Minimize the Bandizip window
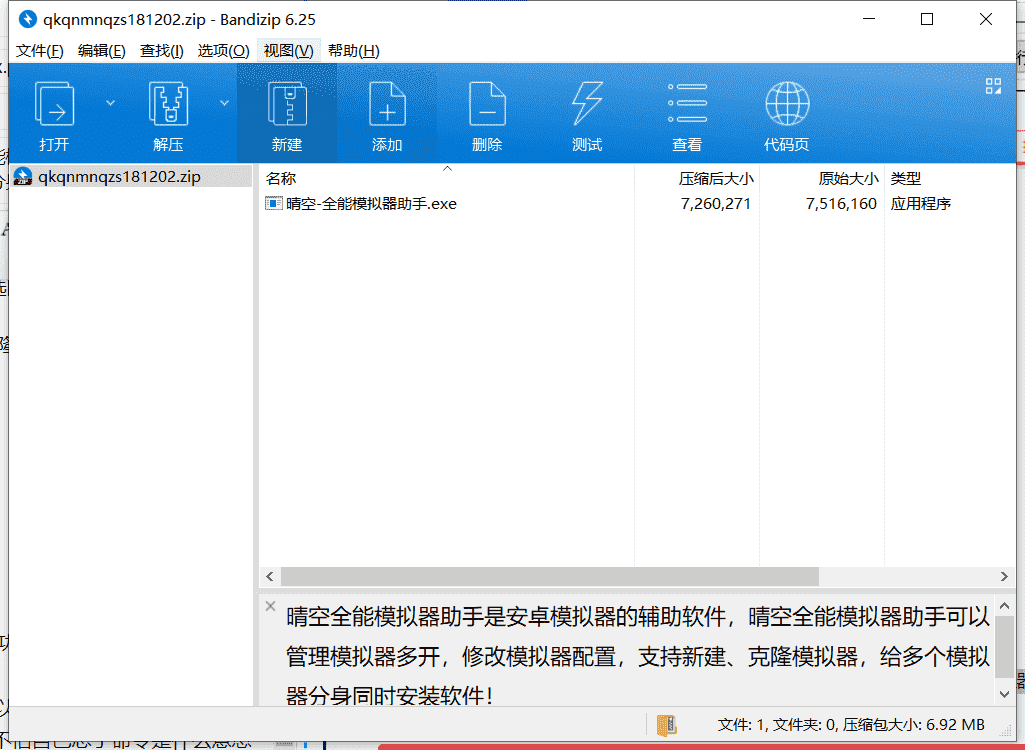The width and height of the screenshot is (1025, 750). pos(869,20)
